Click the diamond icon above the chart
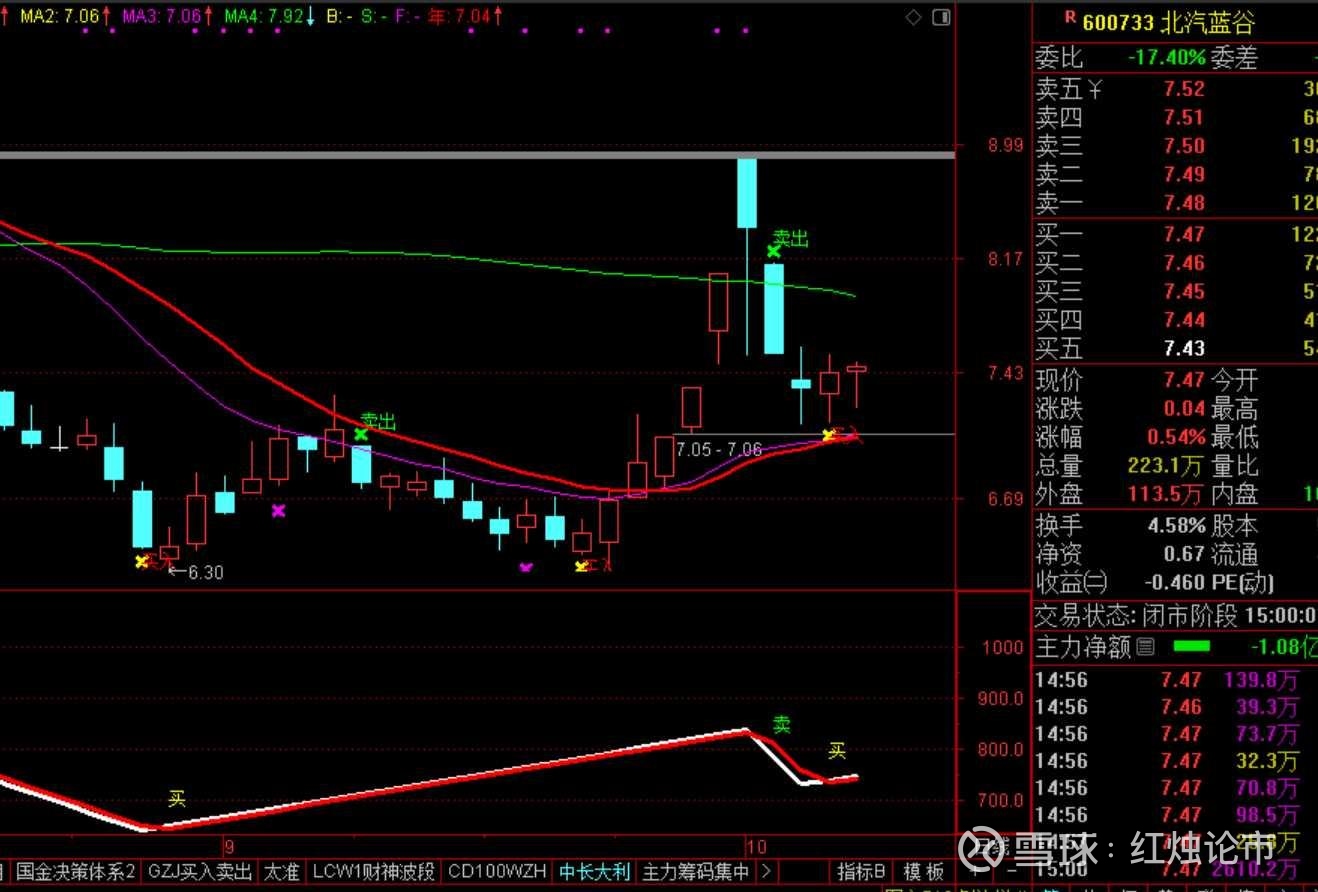This screenshot has width=1318, height=892. [x=913, y=17]
